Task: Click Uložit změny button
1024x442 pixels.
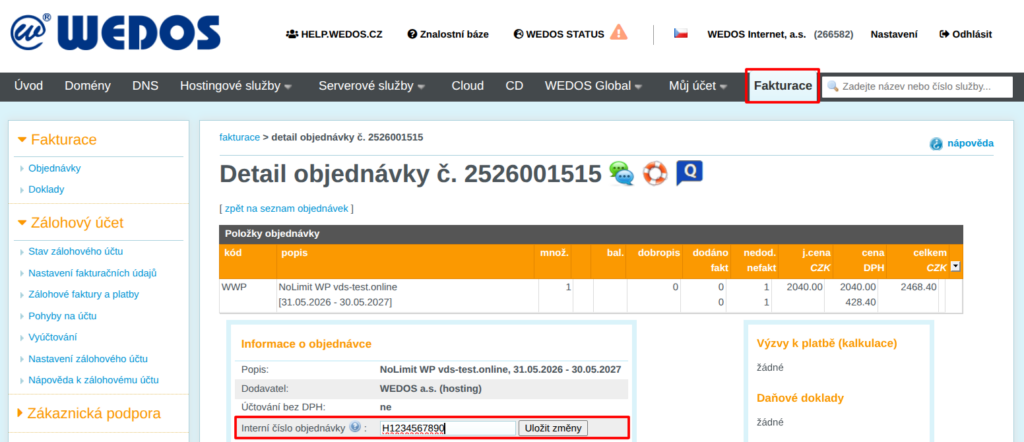Action: tap(553, 428)
